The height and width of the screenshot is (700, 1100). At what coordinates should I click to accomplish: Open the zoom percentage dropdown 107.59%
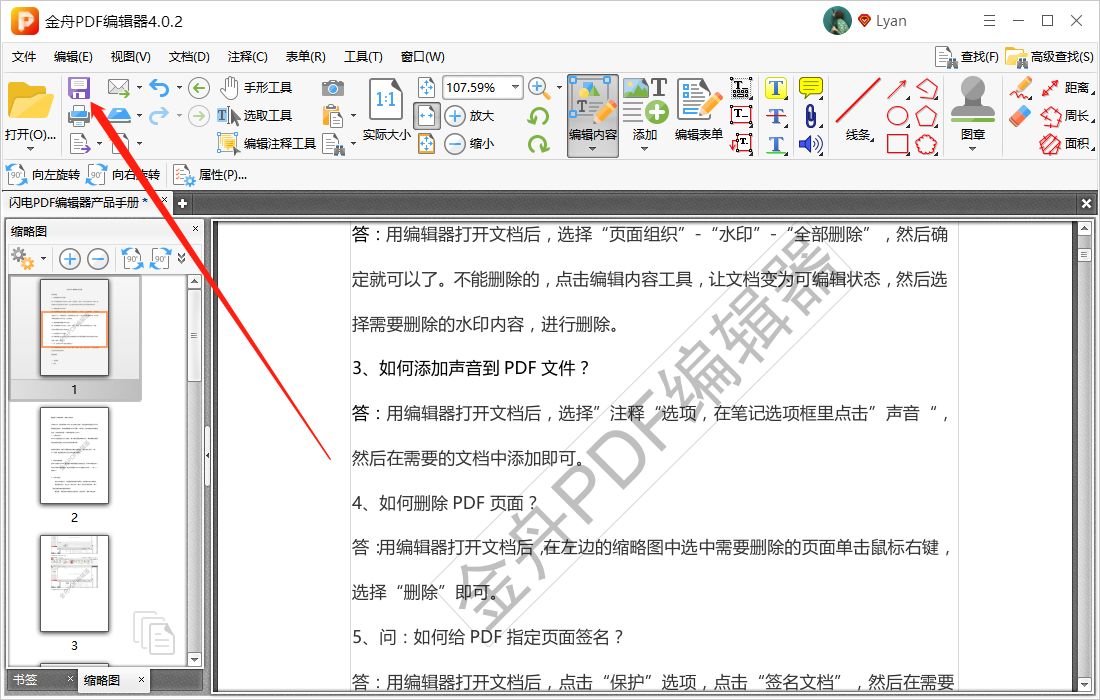[516, 88]
